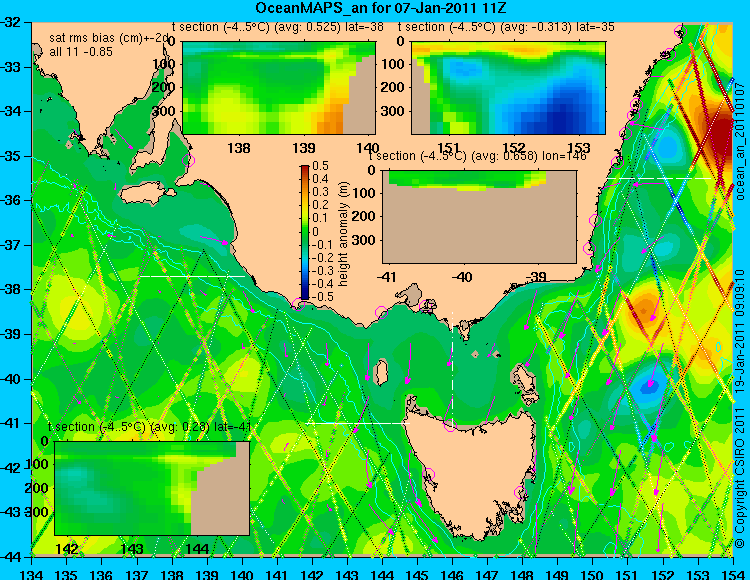
Task: Click the longitude 134 label on the bottom axis
Action: pyautogui.click(x=32, y=574)
